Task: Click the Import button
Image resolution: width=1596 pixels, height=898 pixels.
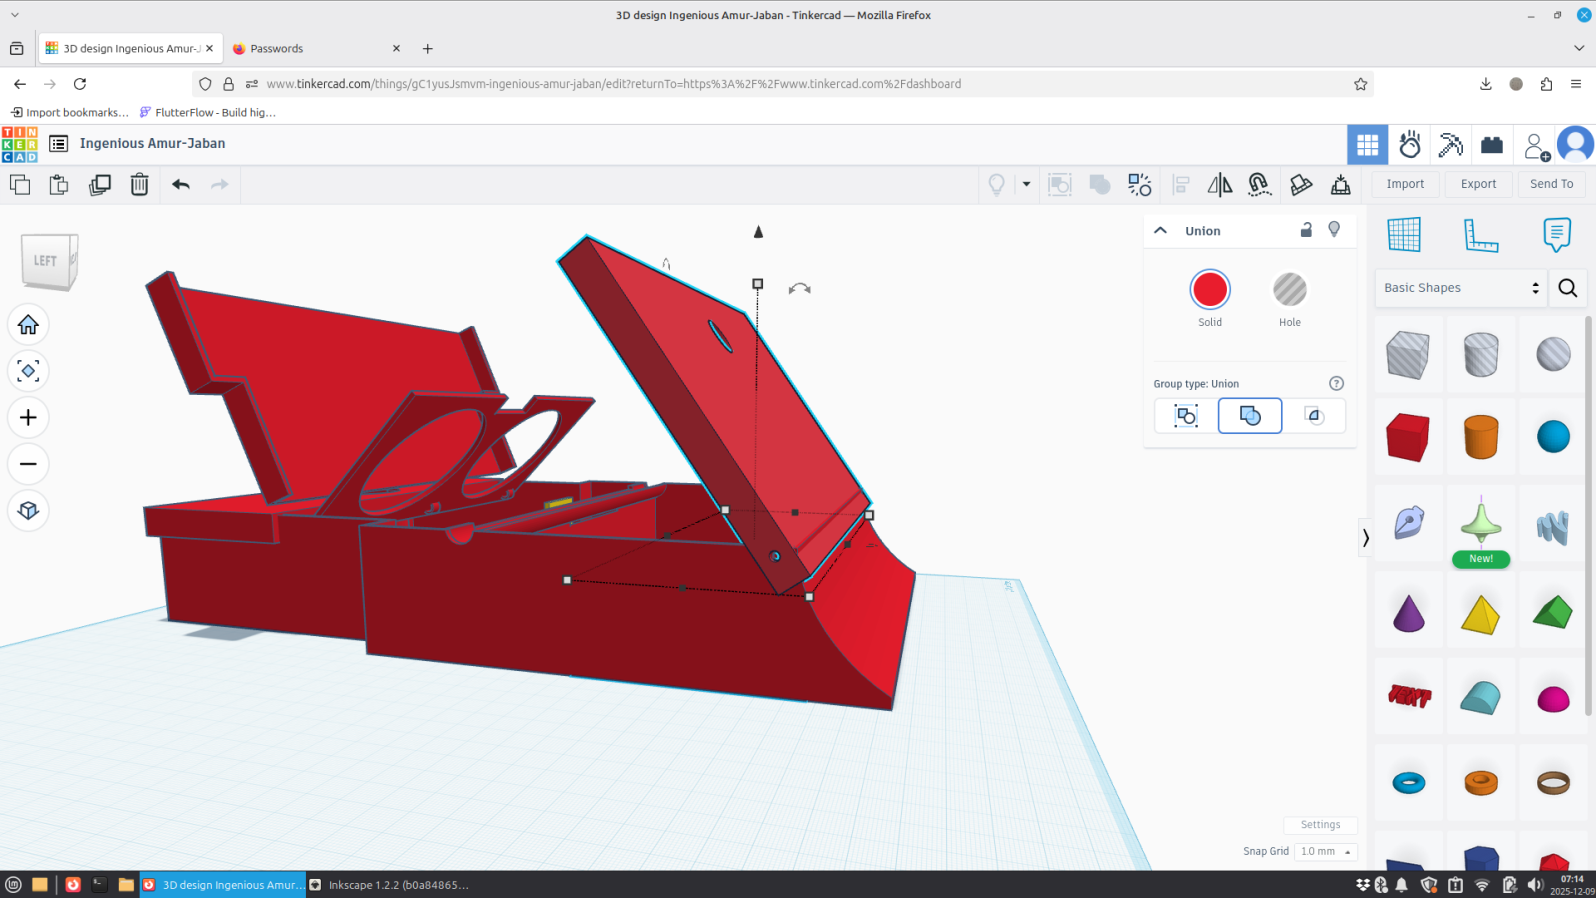Action: pos(1404,184)
